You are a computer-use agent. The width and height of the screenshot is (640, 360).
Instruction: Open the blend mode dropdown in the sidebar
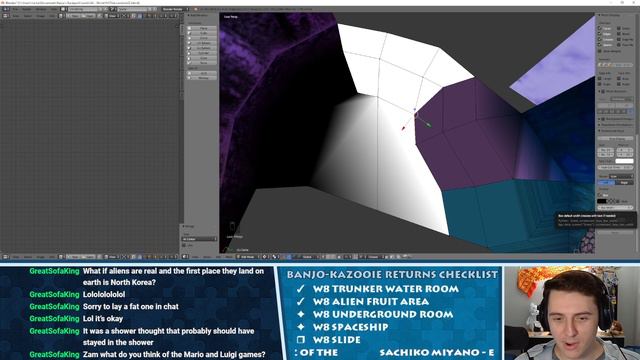coord(621,176)
